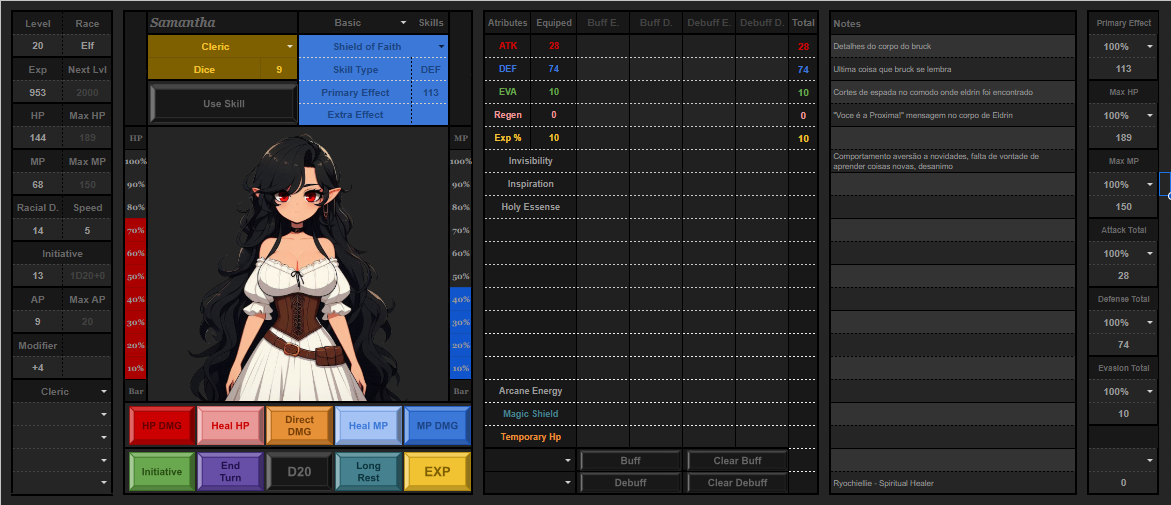Click the DEF equipped value 74

click(x=553, y=69)
